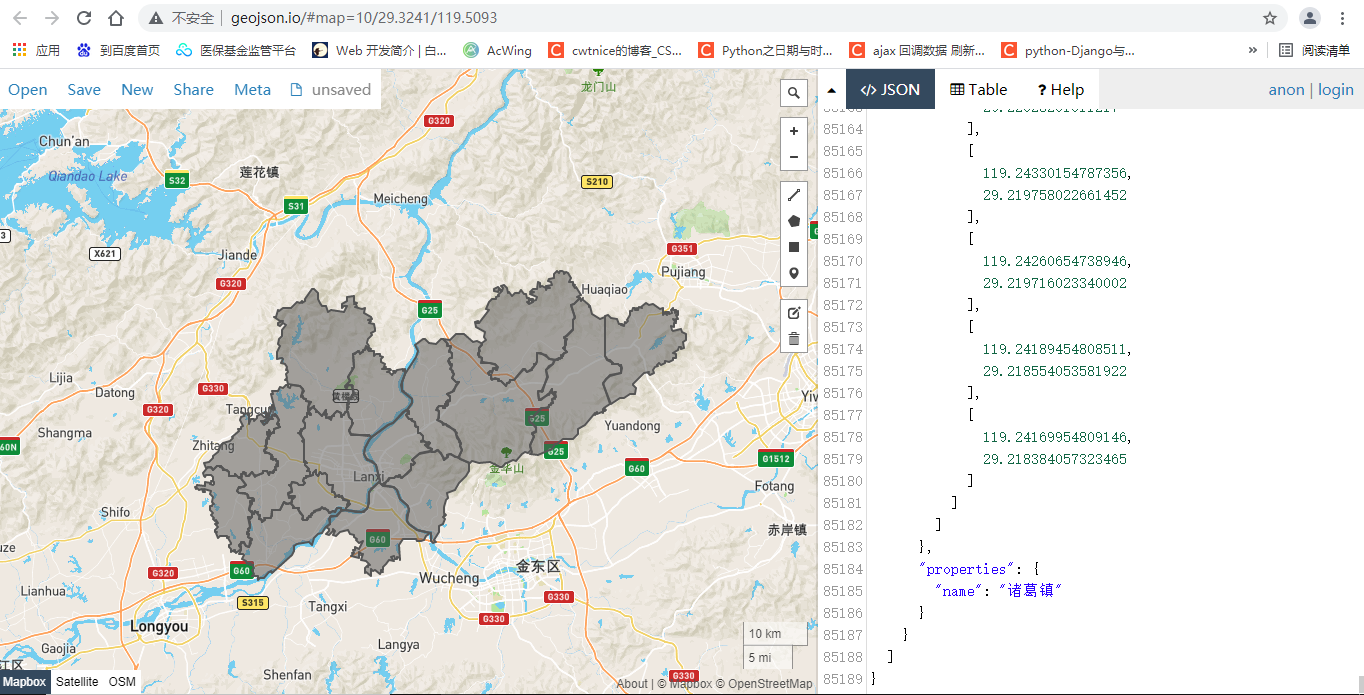Open the About map attribution link
The height and width of the screenshot is (695, 1364).
(632, 684)
